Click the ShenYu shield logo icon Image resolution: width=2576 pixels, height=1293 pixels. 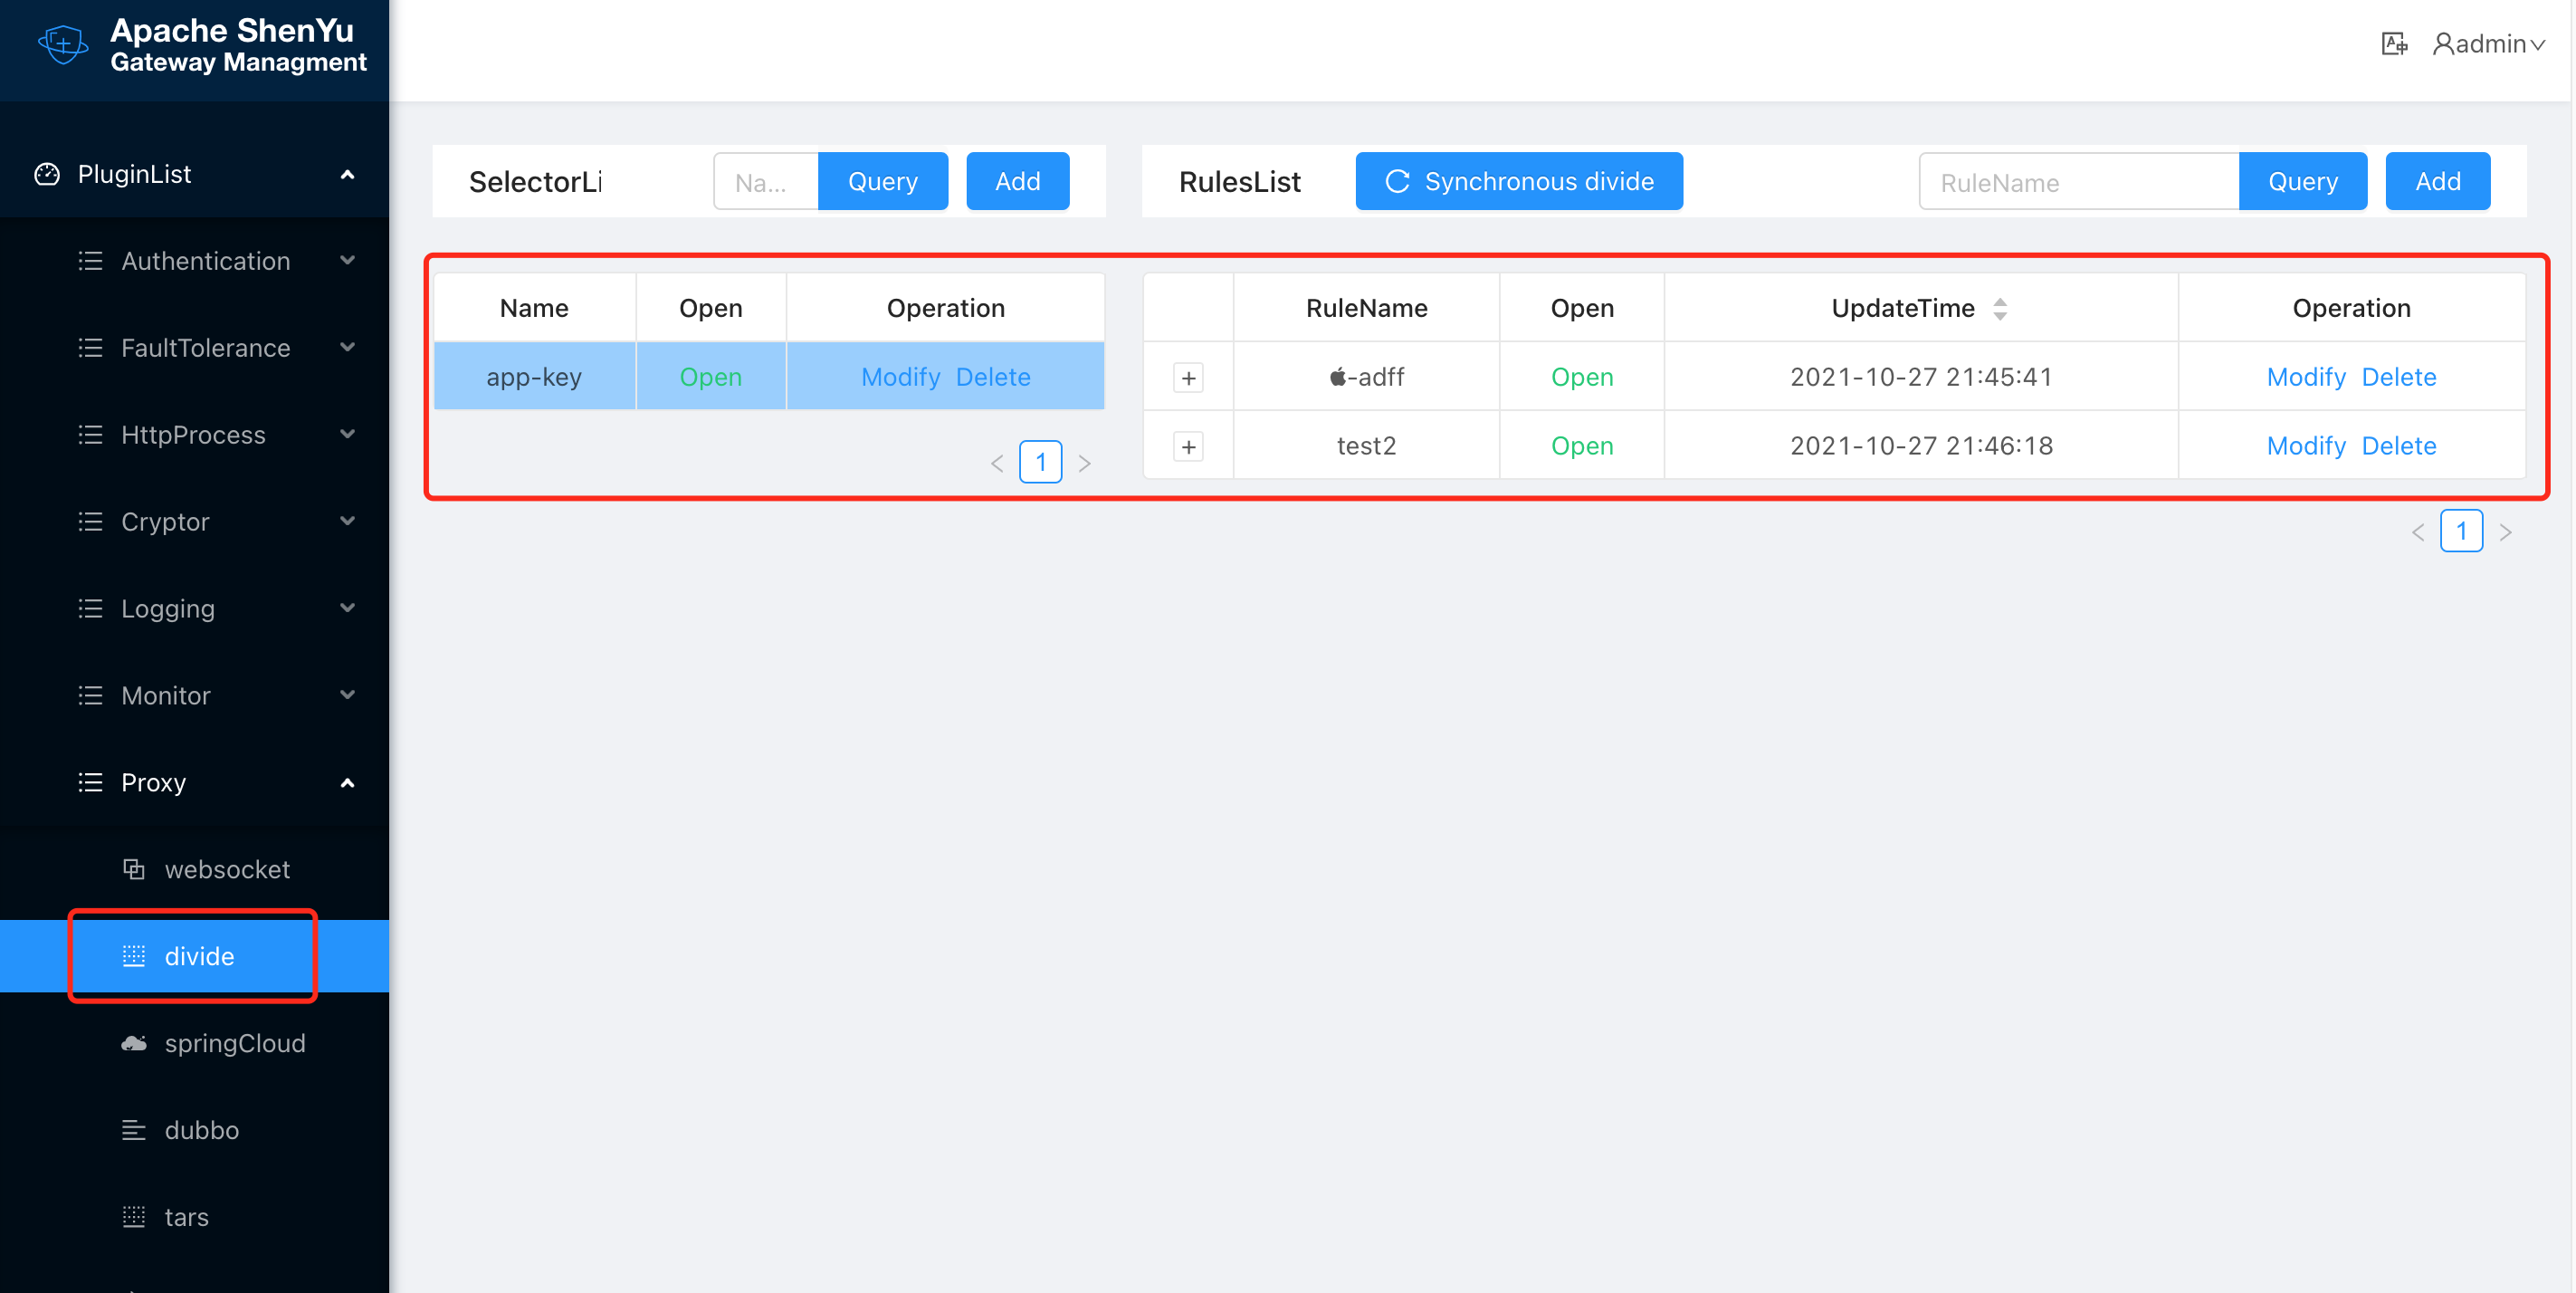click(x=63, y=45)
